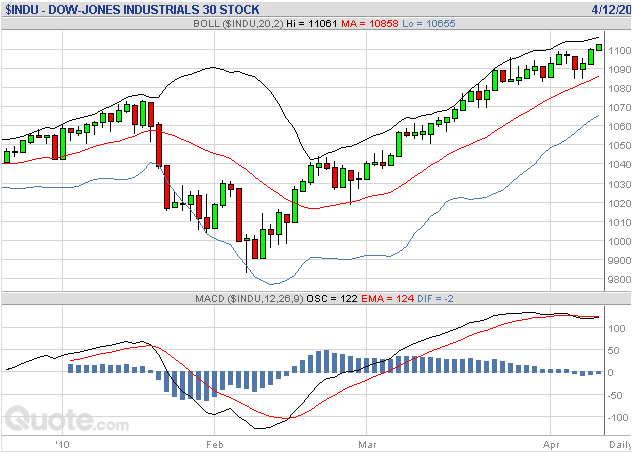Click the Daily interval label

[620, 445]
